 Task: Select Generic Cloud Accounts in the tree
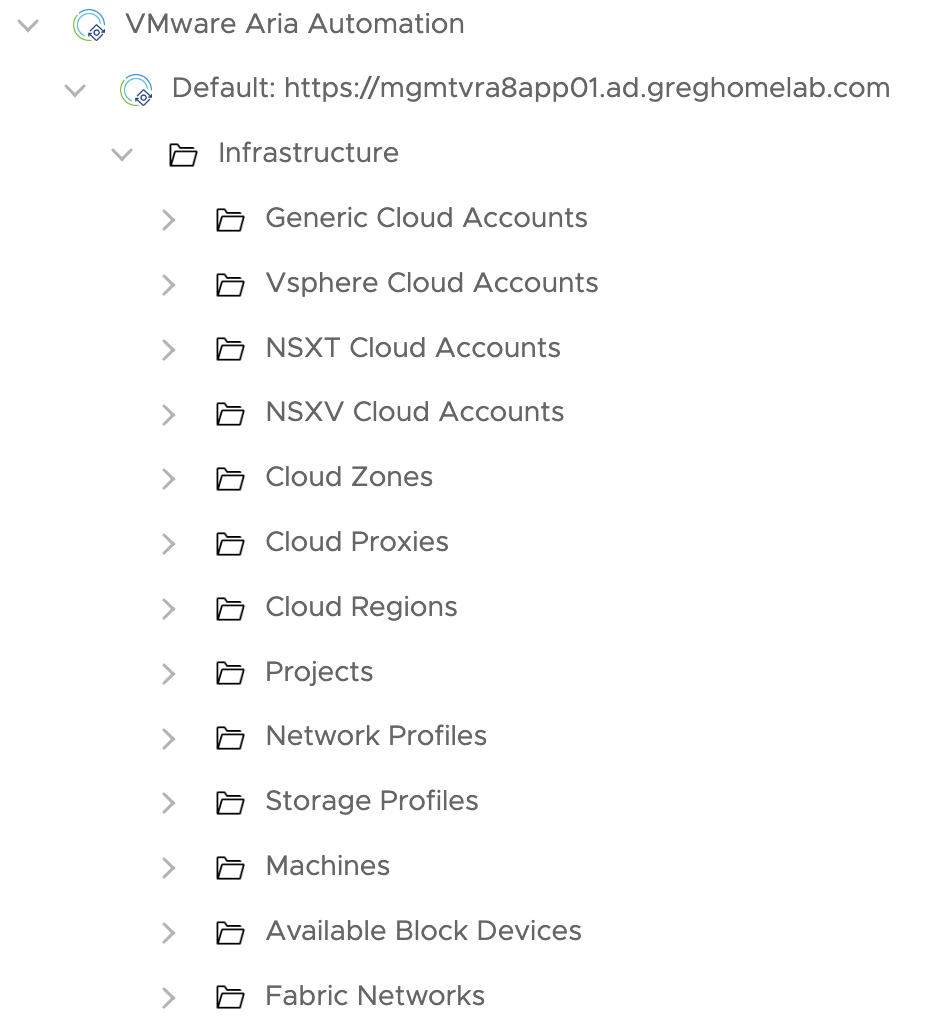click(427, 218)
